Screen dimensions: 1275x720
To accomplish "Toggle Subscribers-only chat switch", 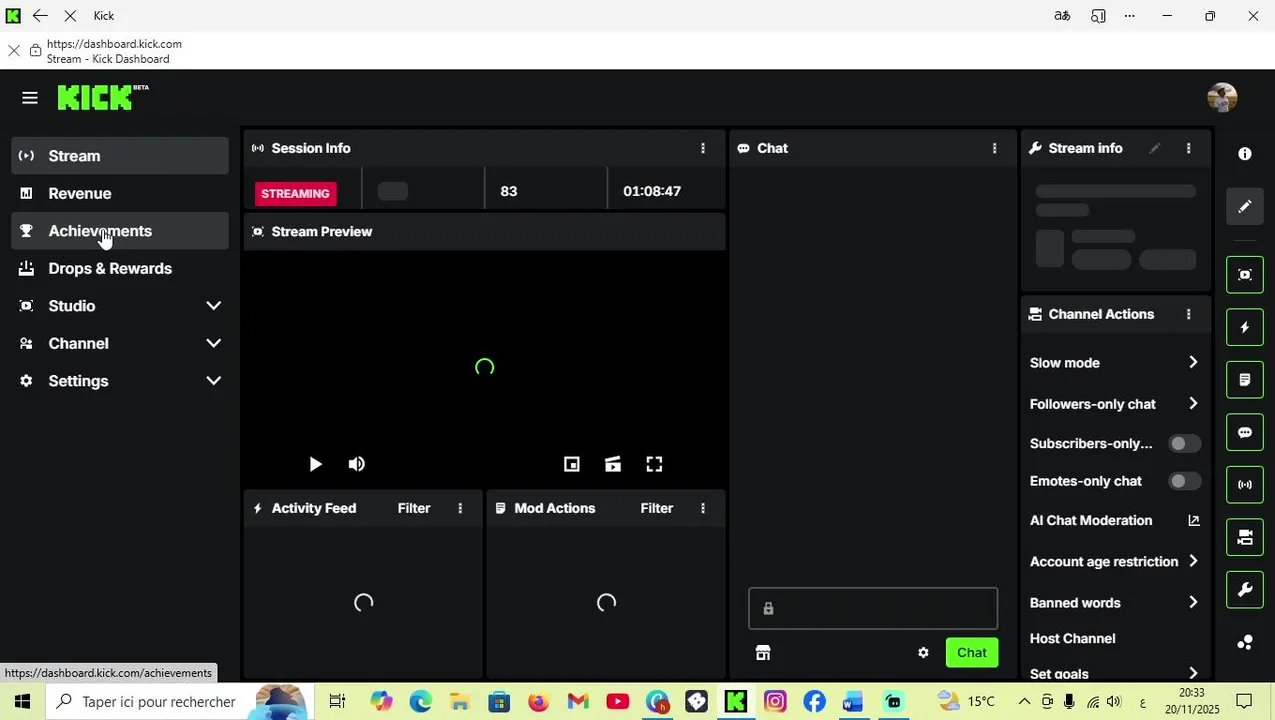I will click(x=1185, y=443).
